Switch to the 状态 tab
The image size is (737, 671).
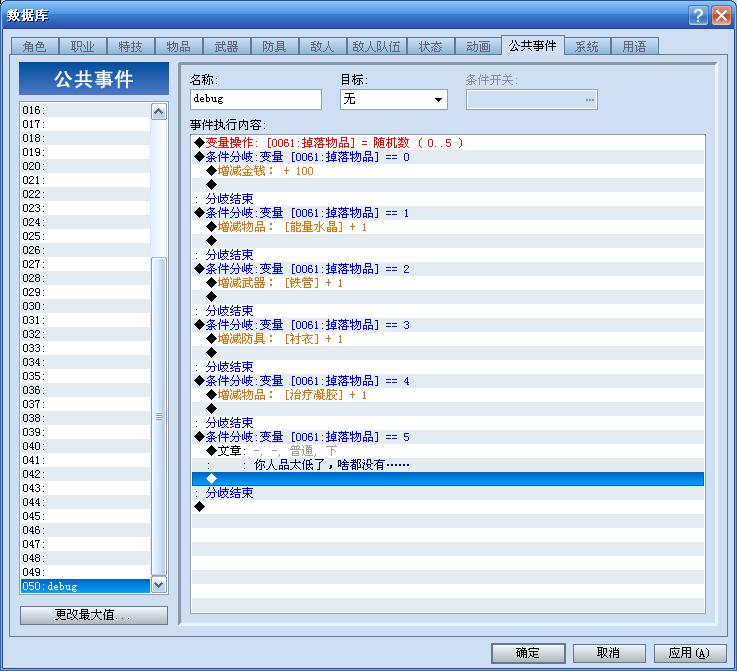431,46
